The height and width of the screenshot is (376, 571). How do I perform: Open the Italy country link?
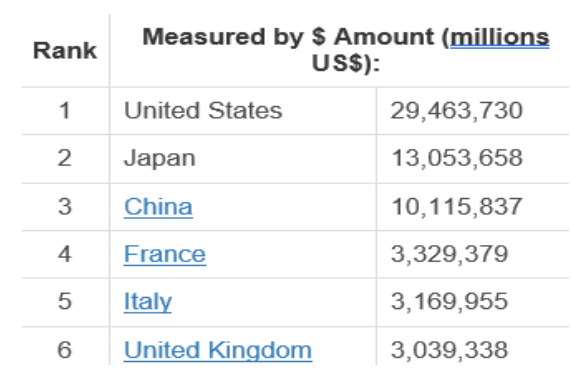[x=147, y=302]
